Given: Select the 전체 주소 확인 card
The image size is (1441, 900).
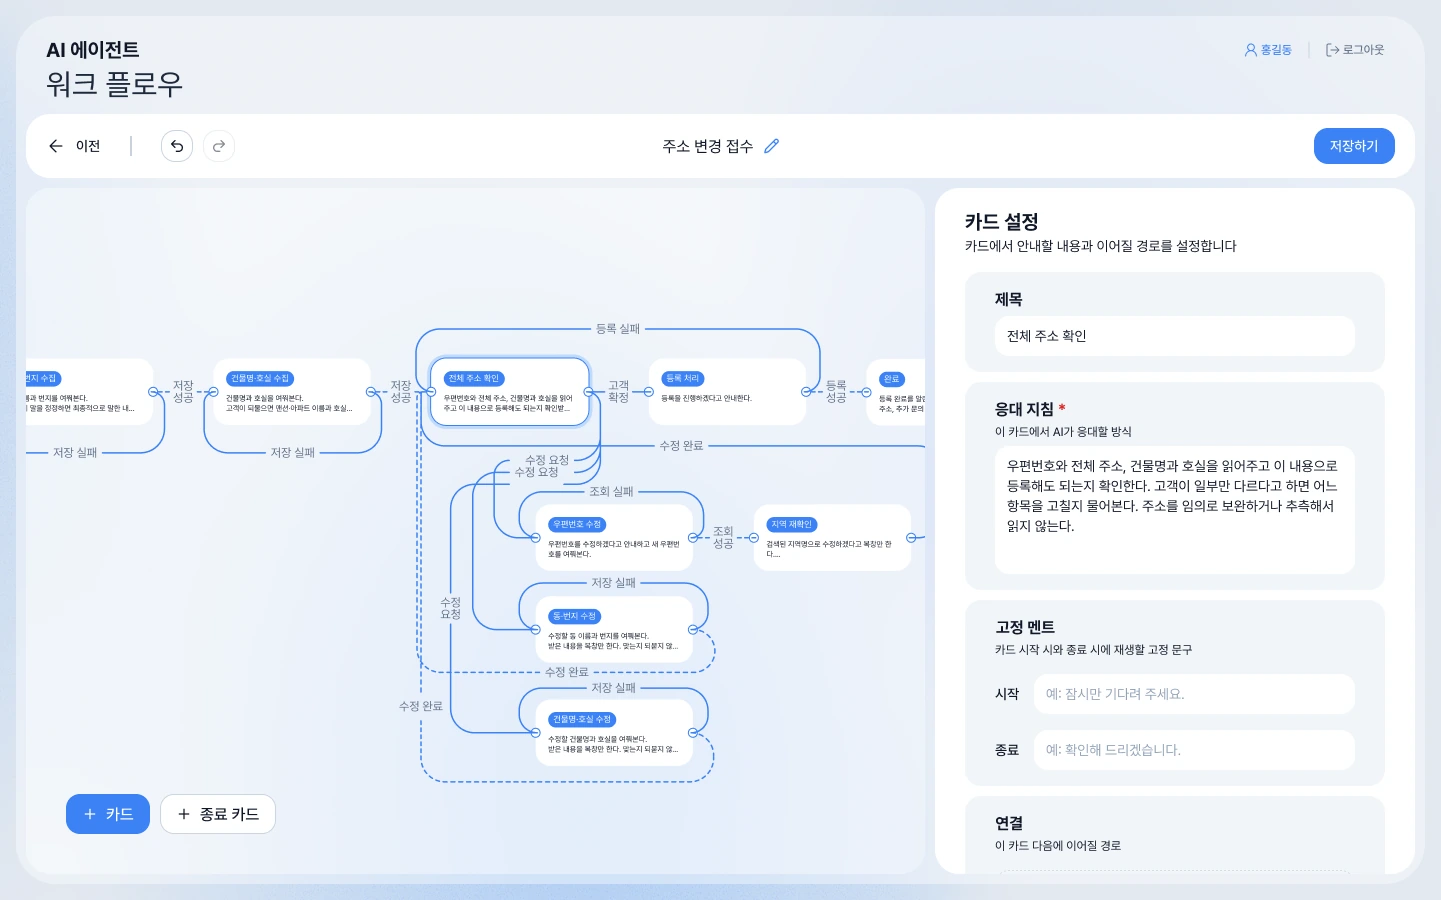Looking at the screenshot, I should tap(509, 392).
